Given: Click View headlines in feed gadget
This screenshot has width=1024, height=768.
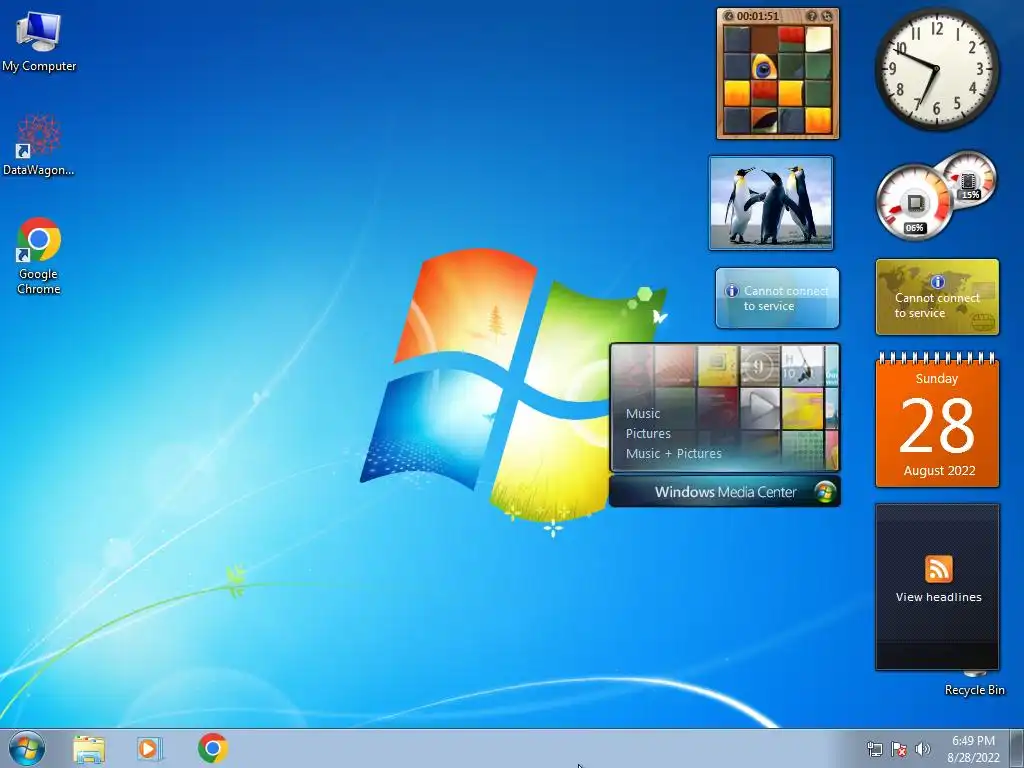Looking at the screenshot, I should (x=938, y=597).
